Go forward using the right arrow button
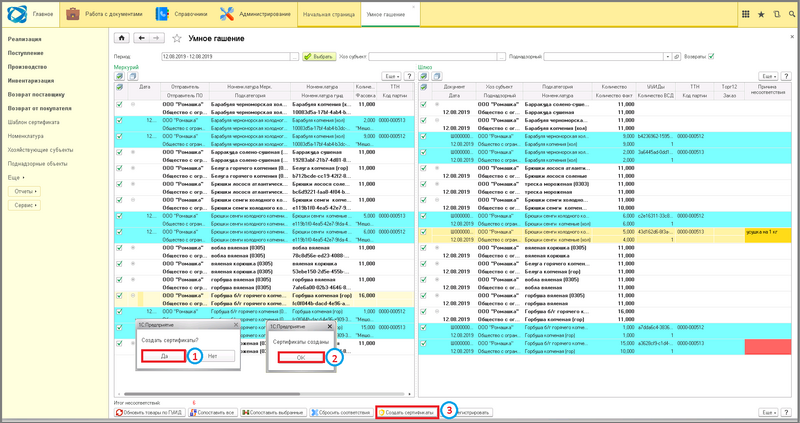800x423 pixels. [157, 38]
